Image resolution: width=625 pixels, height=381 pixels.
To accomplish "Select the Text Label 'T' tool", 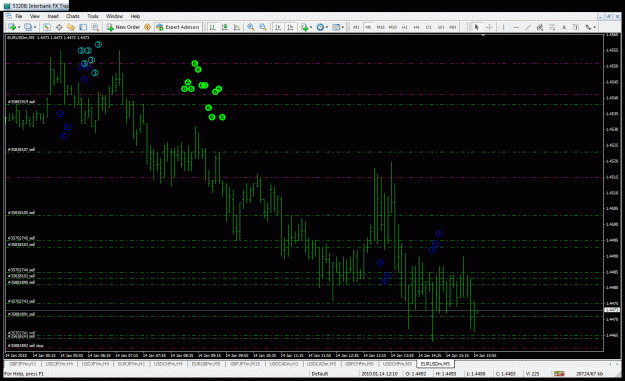I will [x=576, y=27].
